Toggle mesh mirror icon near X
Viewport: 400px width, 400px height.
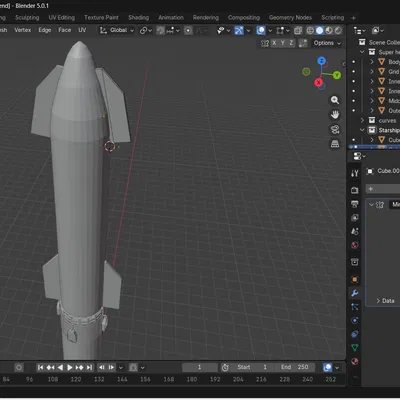(265, 43)
